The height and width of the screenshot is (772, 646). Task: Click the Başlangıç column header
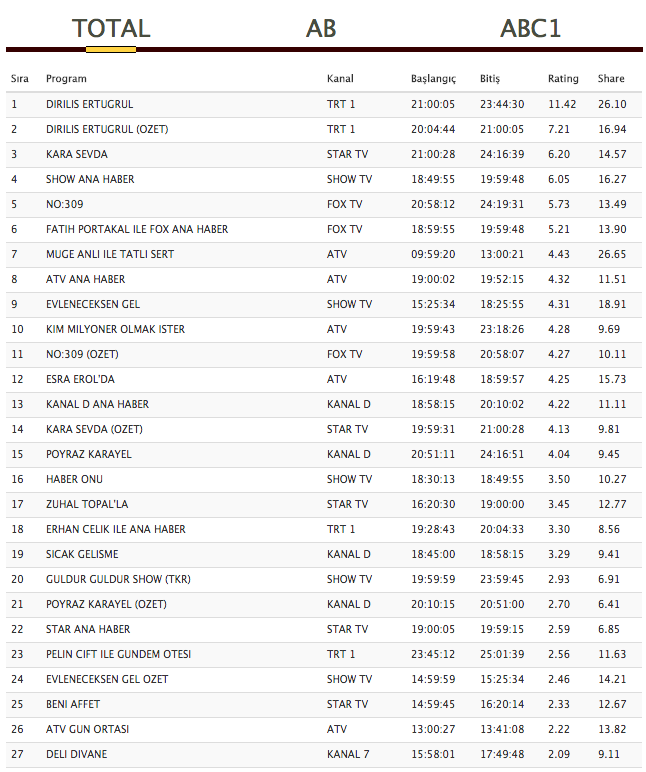pos(433,79)
